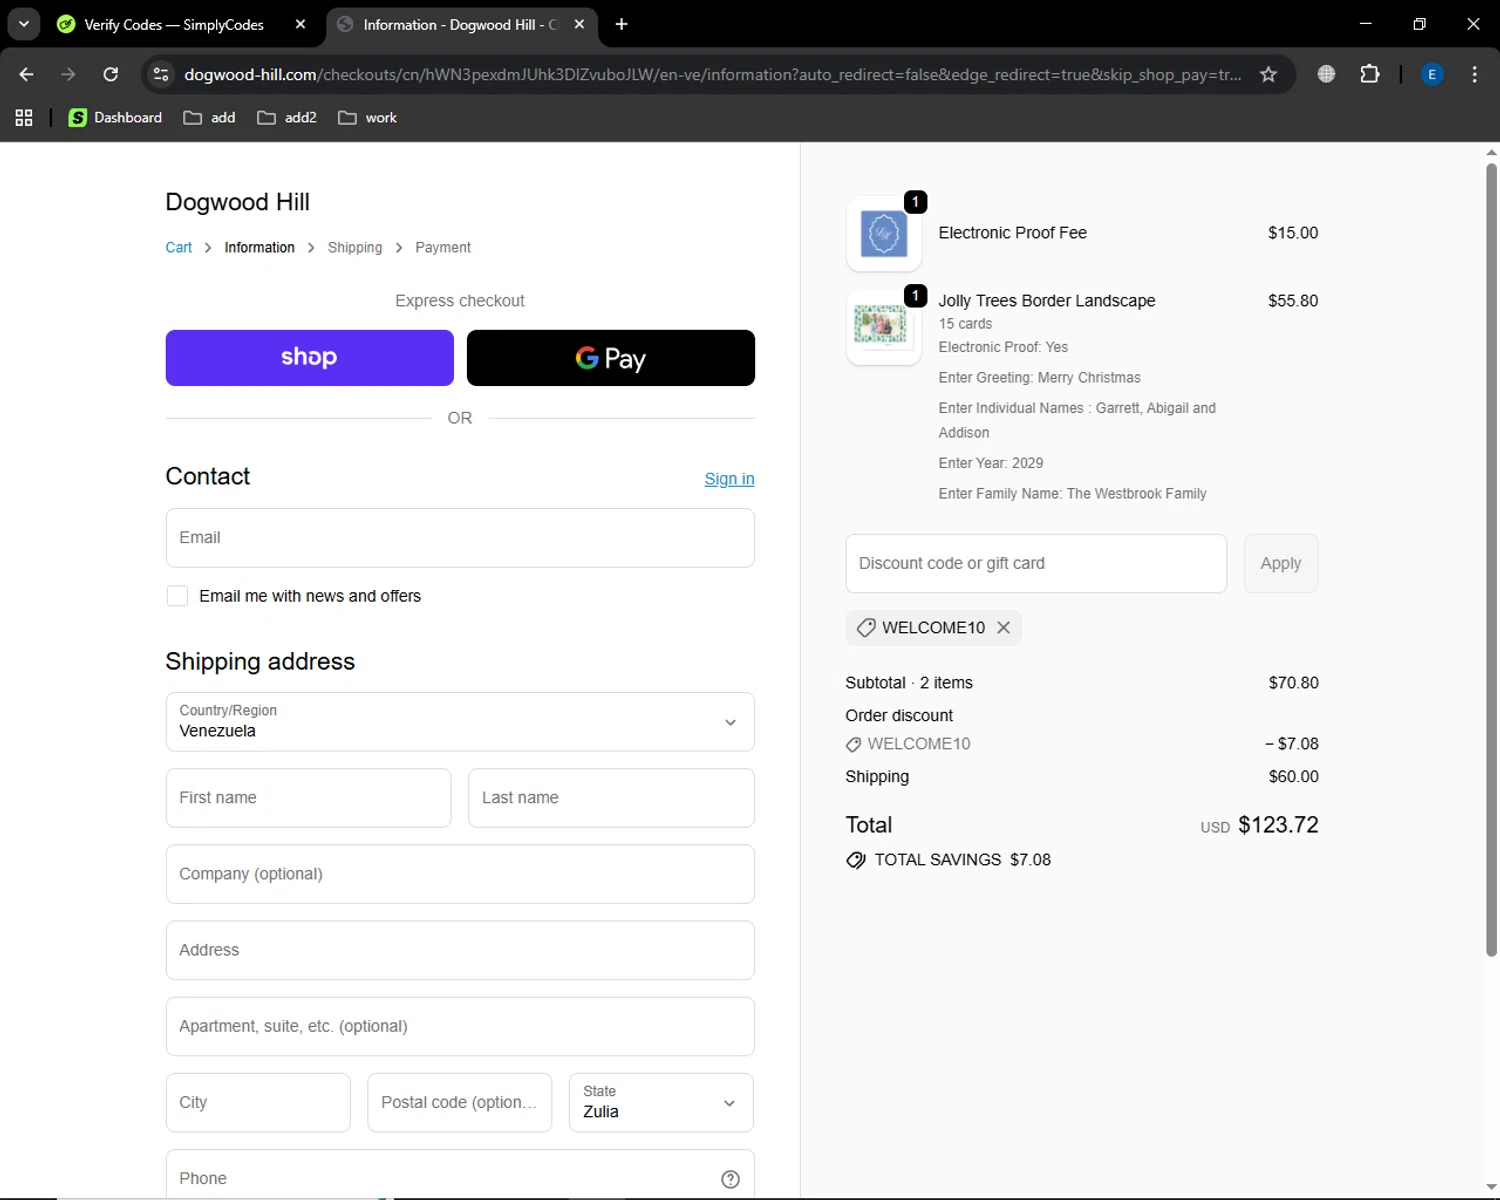This screenshot has width=1500, height=1200.
Task: Open the Chrome three-dot menu
Action: coord(1474,74)
